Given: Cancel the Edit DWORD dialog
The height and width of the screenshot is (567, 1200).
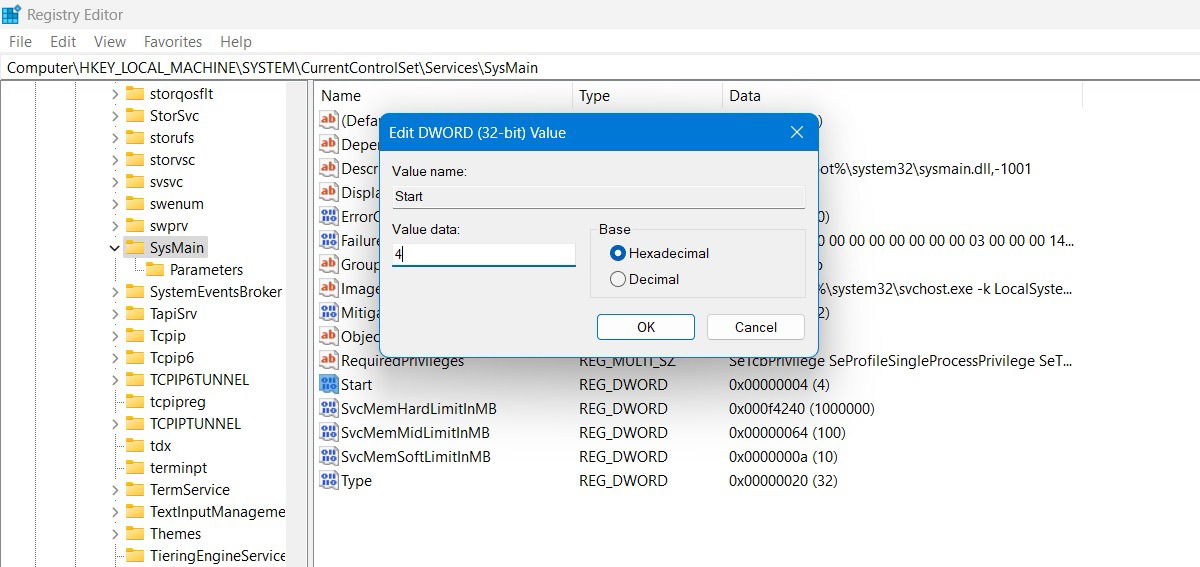Looking at the screenshot, I should (x=756, y=327).
